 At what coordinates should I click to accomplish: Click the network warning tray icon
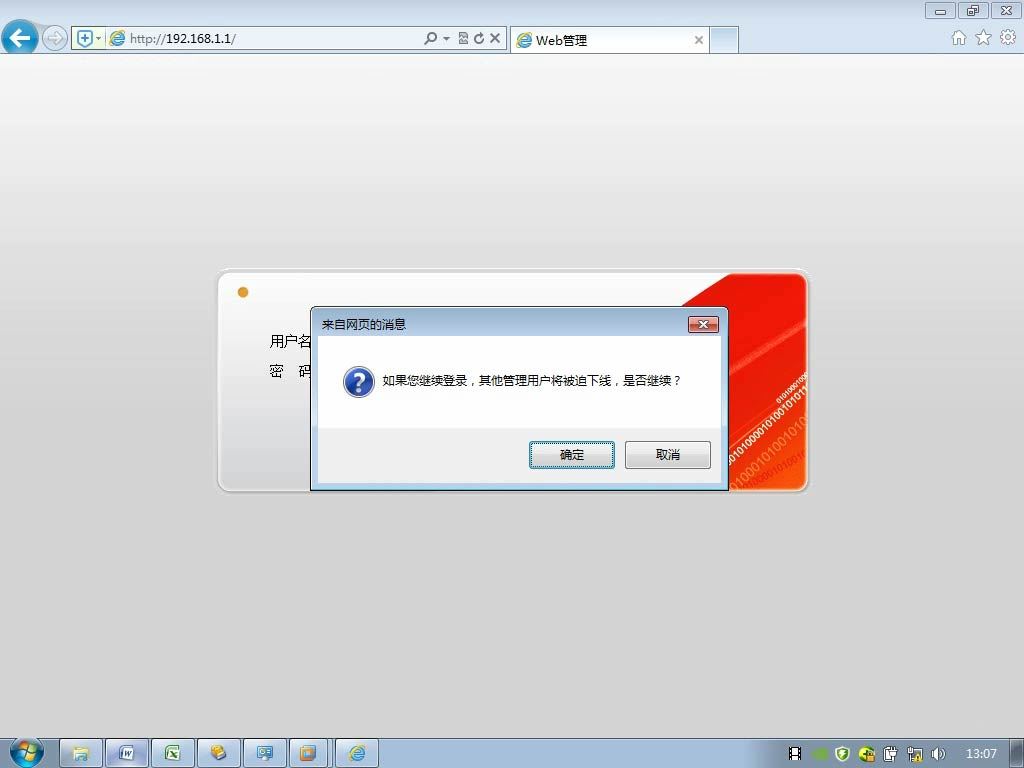tap(915, 754)
